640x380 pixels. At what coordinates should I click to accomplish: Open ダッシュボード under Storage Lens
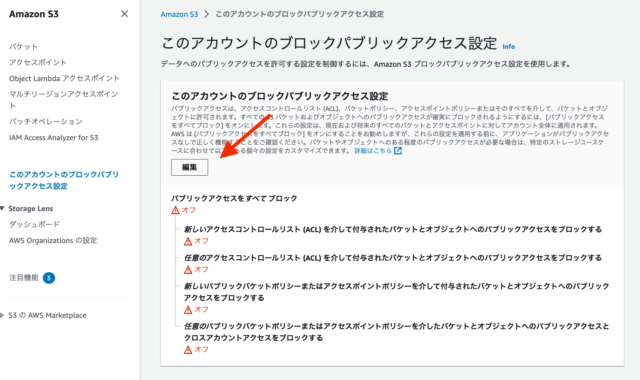pos(34,224)
